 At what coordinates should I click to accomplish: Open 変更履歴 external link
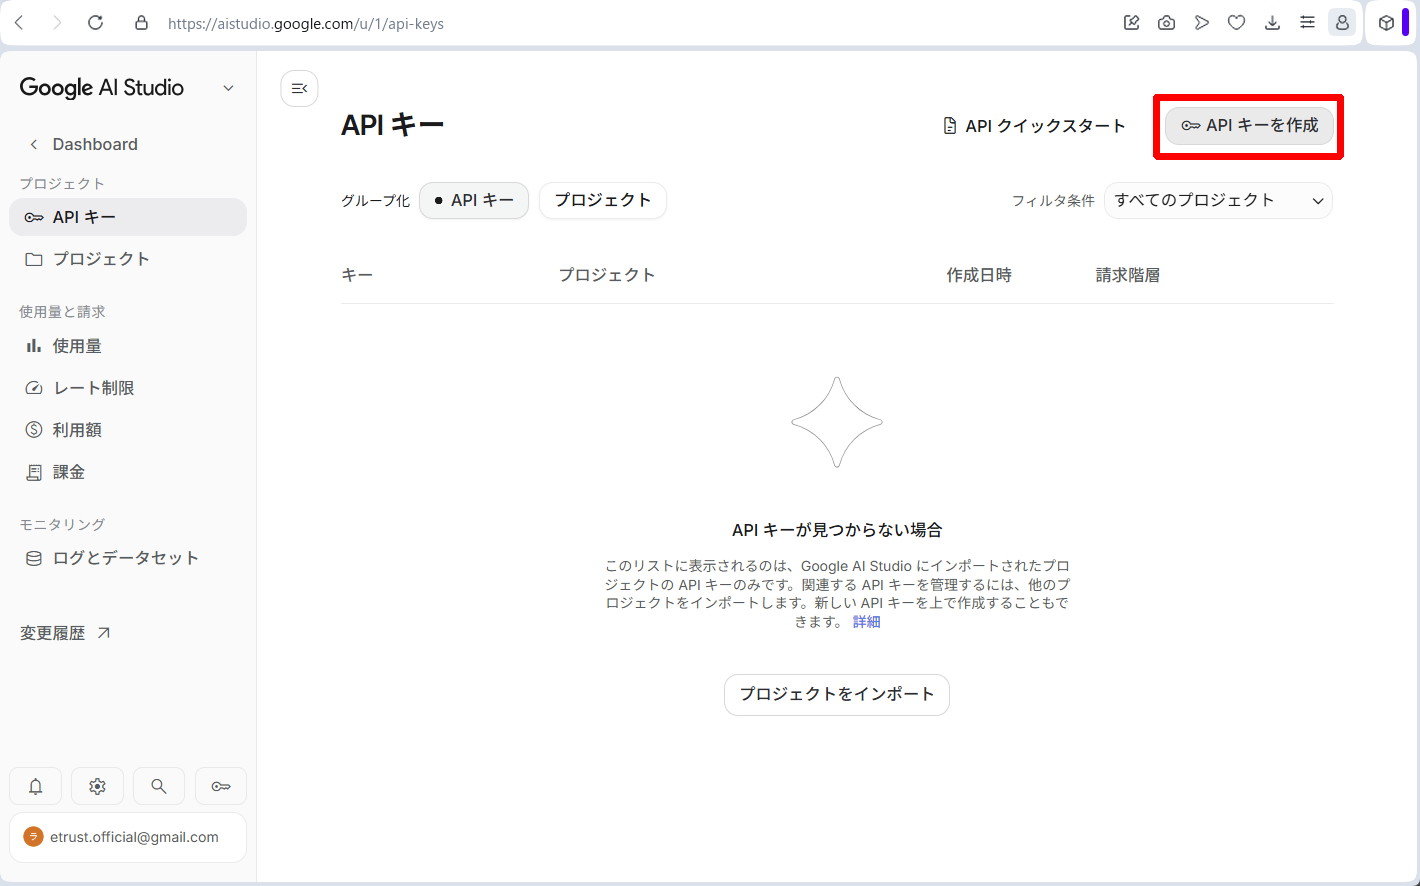pyautogui.click(x=66, y=633)
